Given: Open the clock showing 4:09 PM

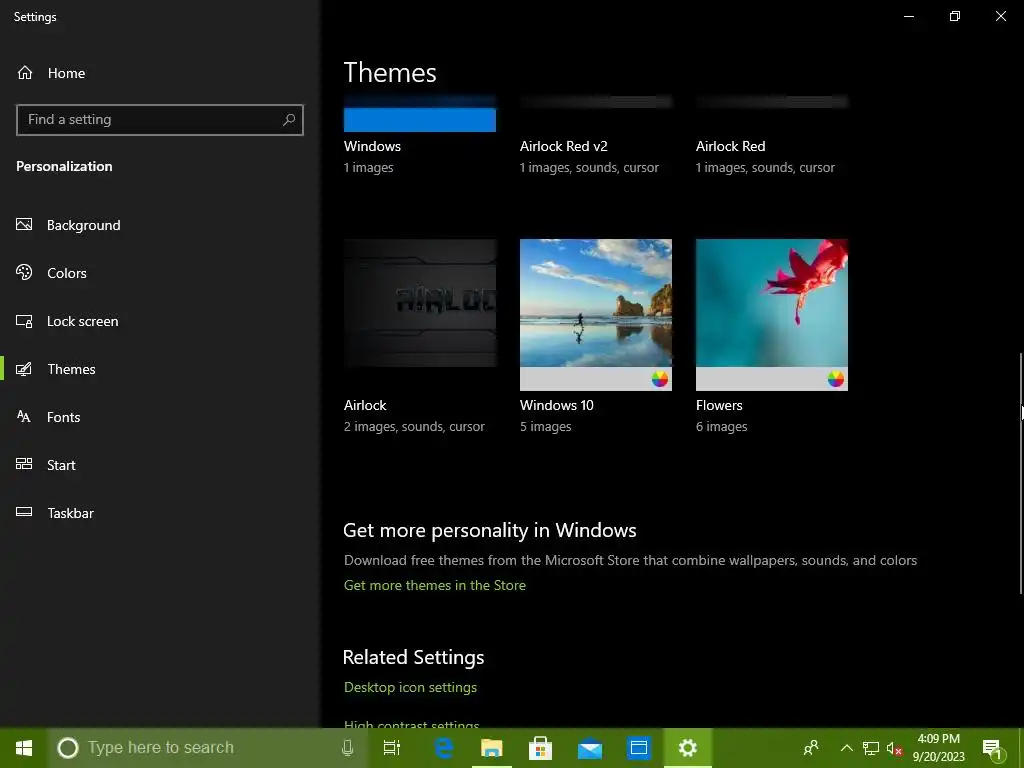Looking at the screenshot, I should point(938,748).
